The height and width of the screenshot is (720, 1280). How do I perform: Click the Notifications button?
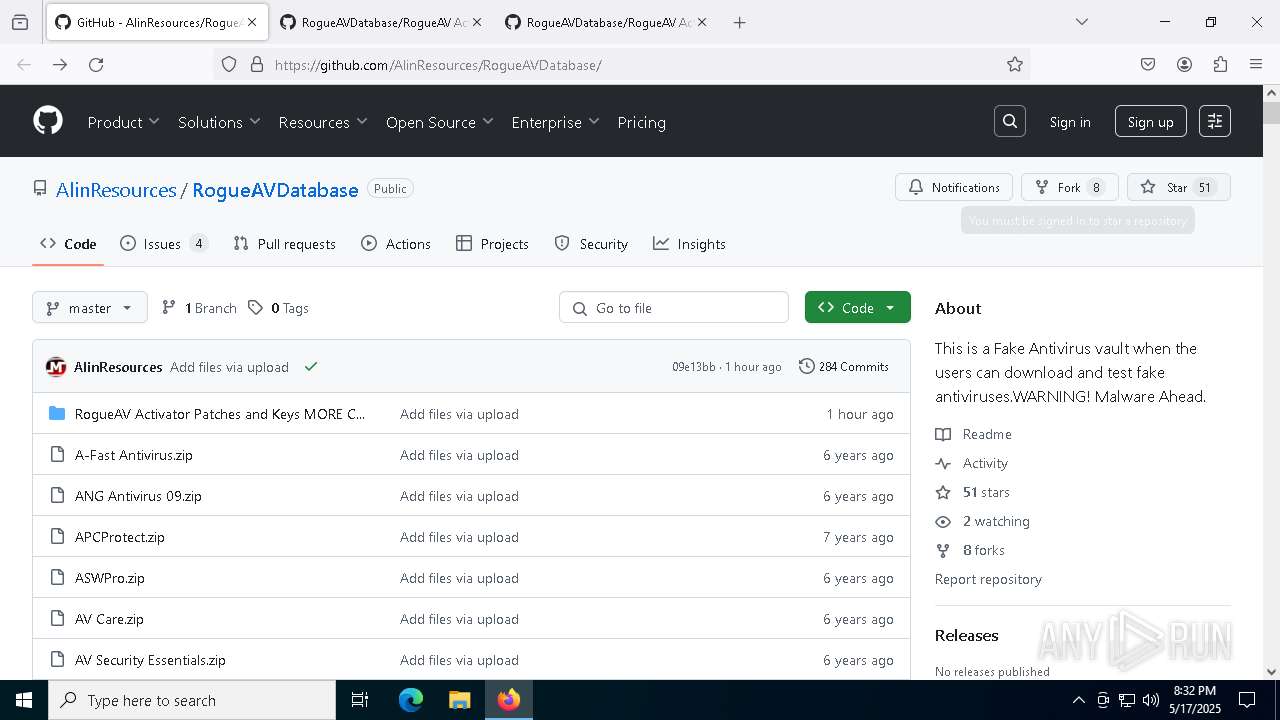click(x=954, y=187)
